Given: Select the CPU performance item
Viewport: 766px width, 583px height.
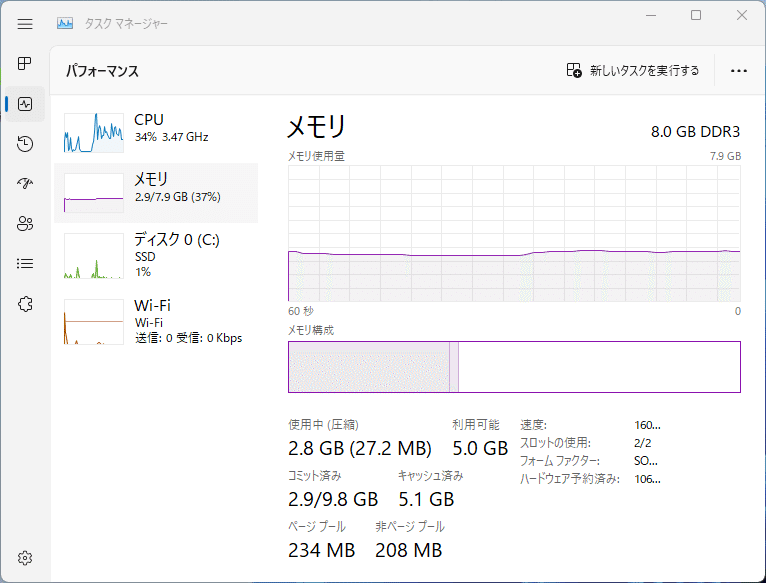Looking at the screenshot, I should click(156, 133).
